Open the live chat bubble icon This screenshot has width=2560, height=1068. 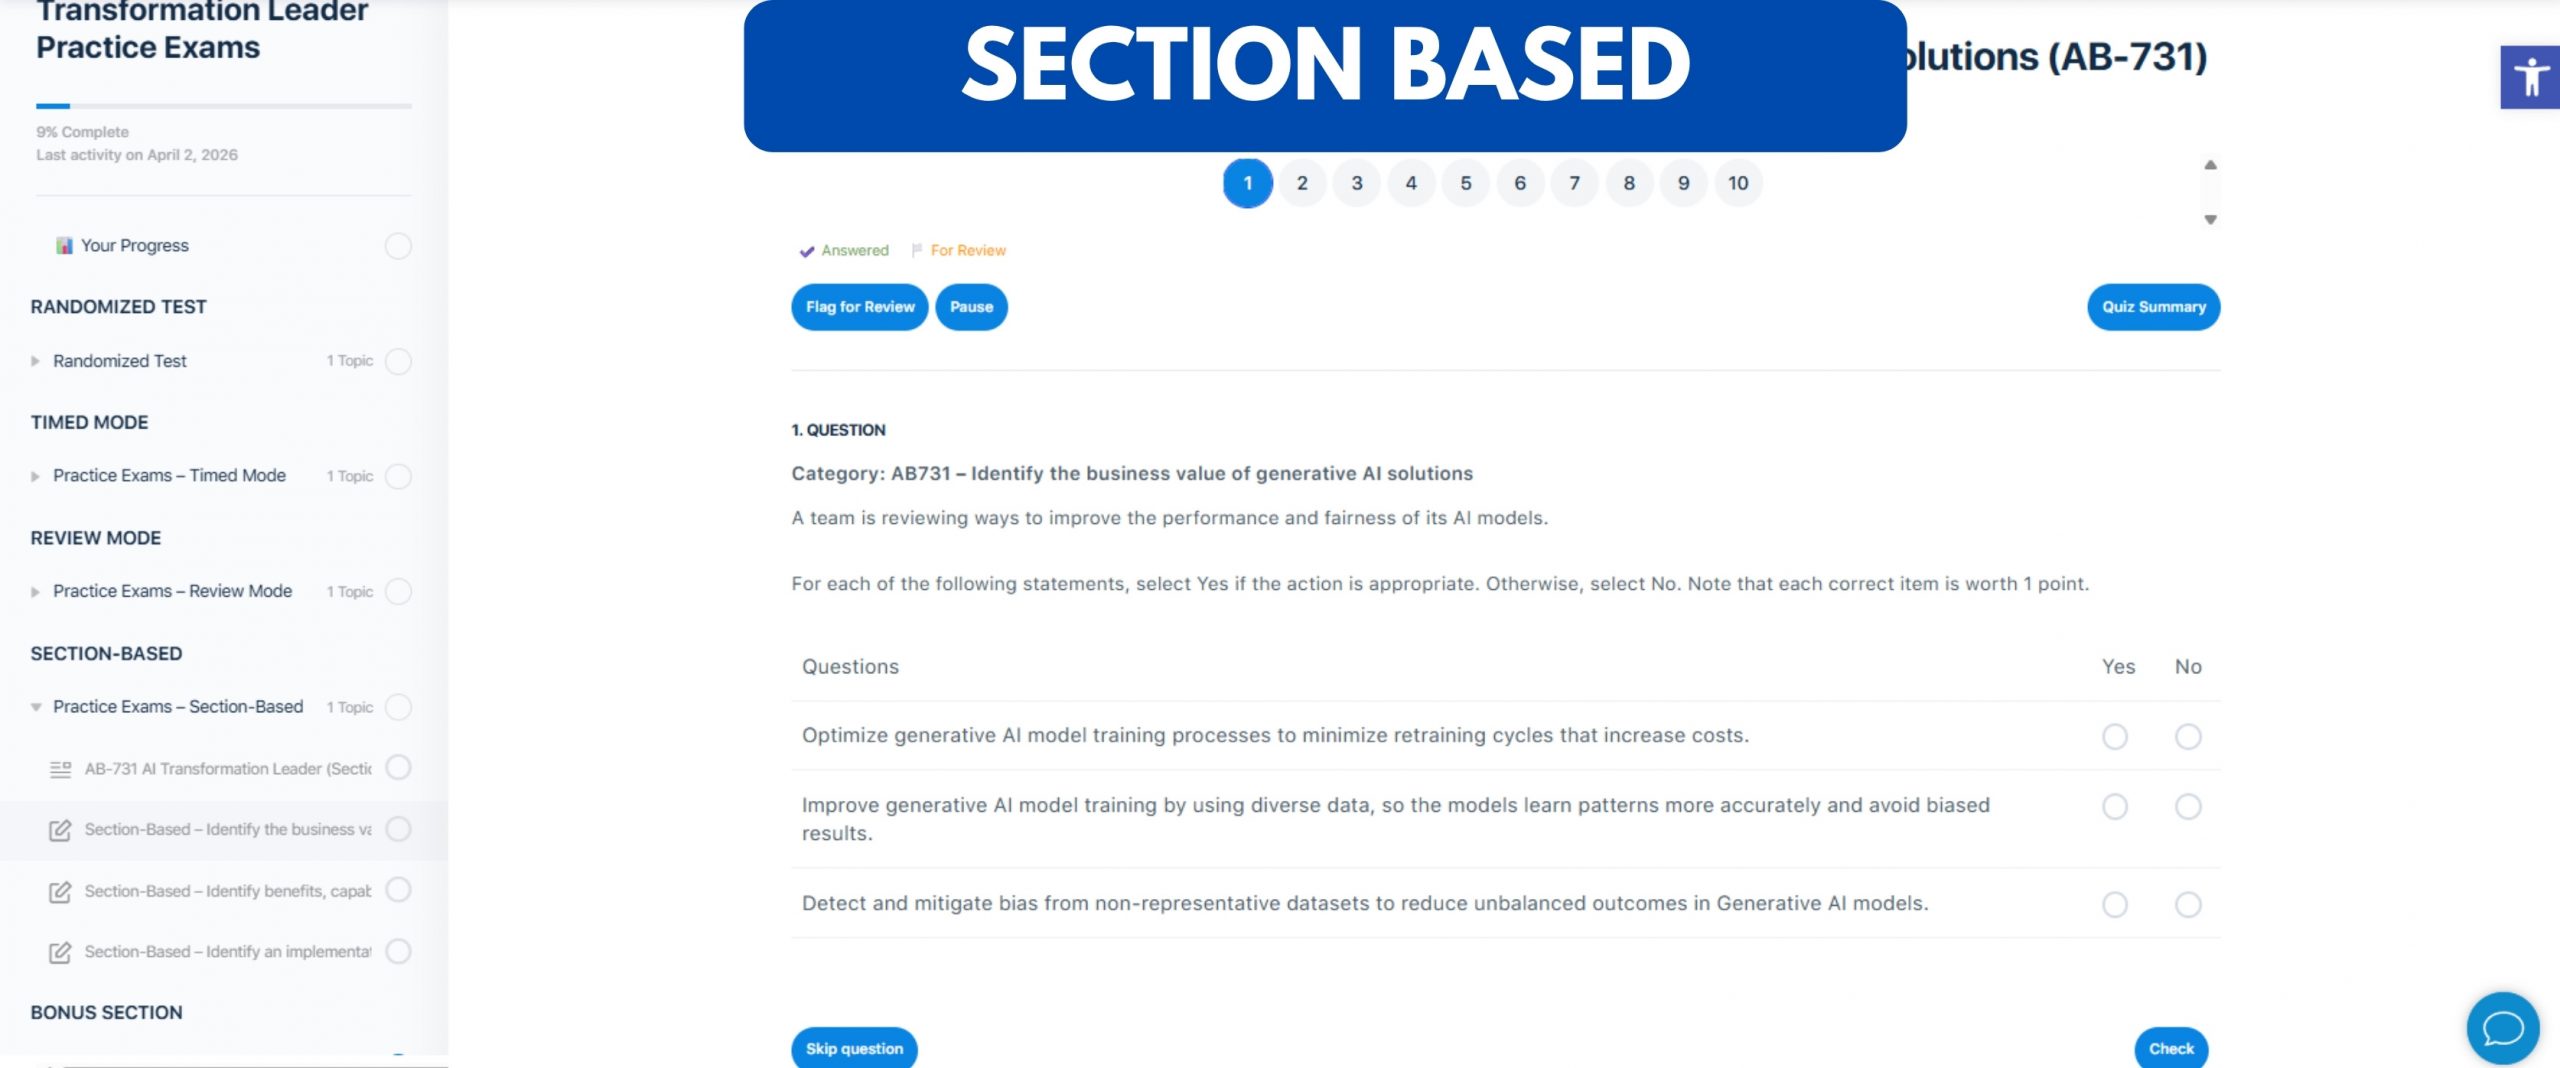(x=2502, y=1027)
